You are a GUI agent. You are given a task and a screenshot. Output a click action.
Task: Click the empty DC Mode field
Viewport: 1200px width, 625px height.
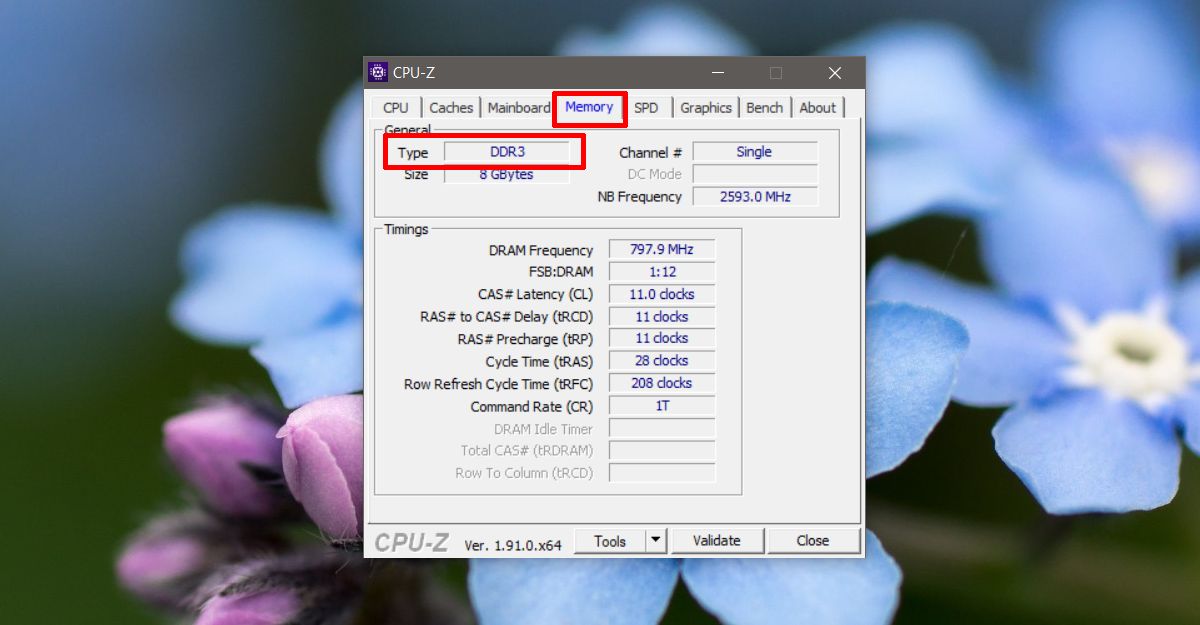coord(755,174)
